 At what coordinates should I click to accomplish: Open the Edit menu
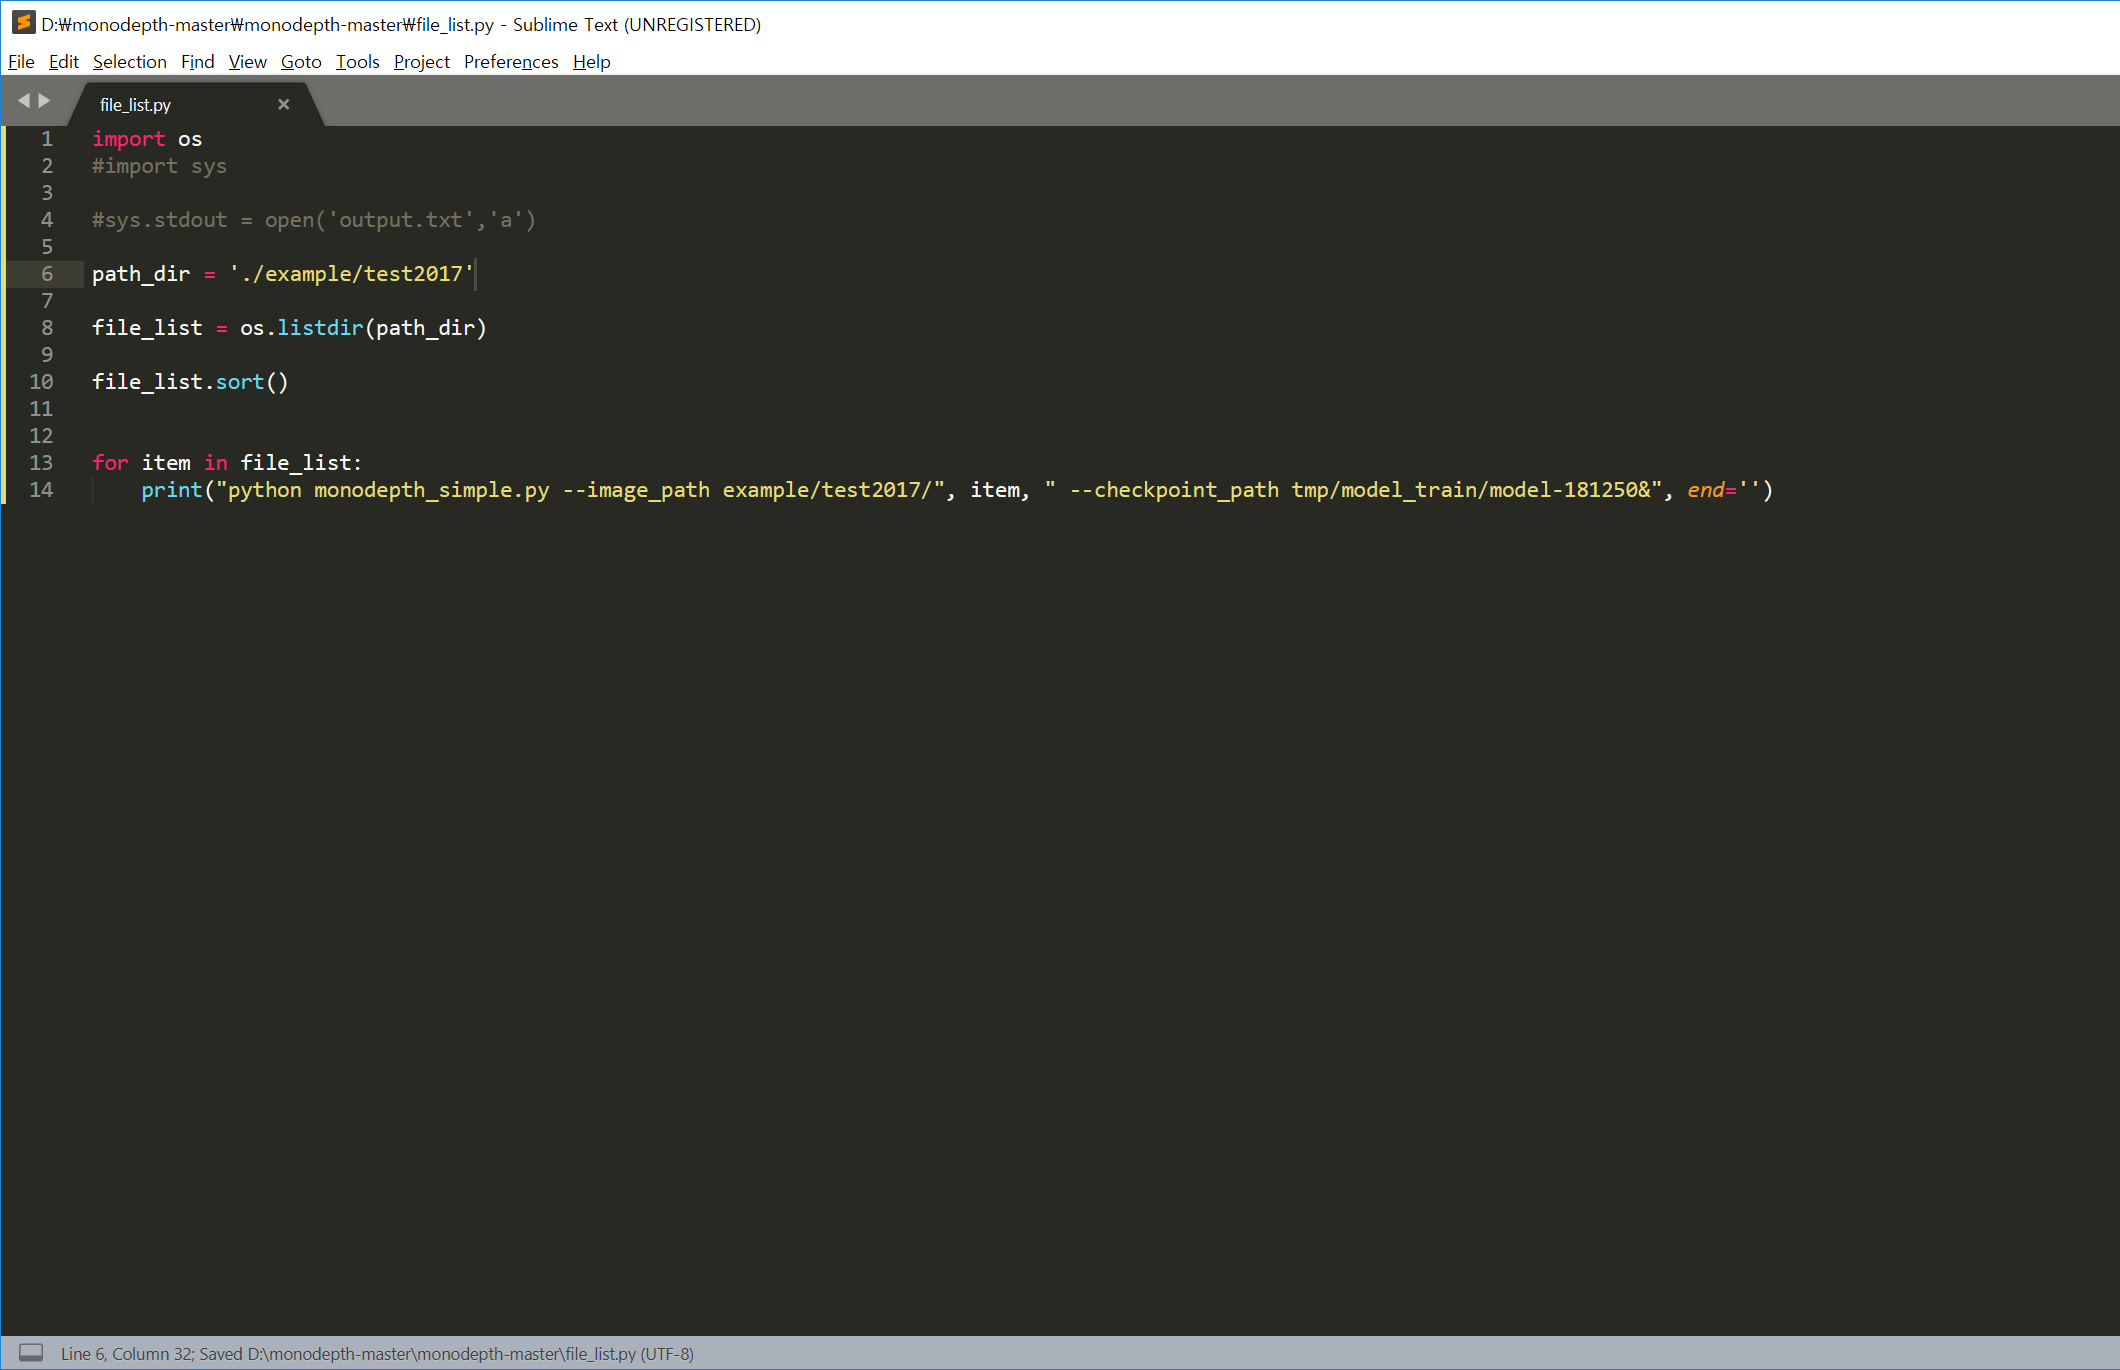tap(63, 62)
